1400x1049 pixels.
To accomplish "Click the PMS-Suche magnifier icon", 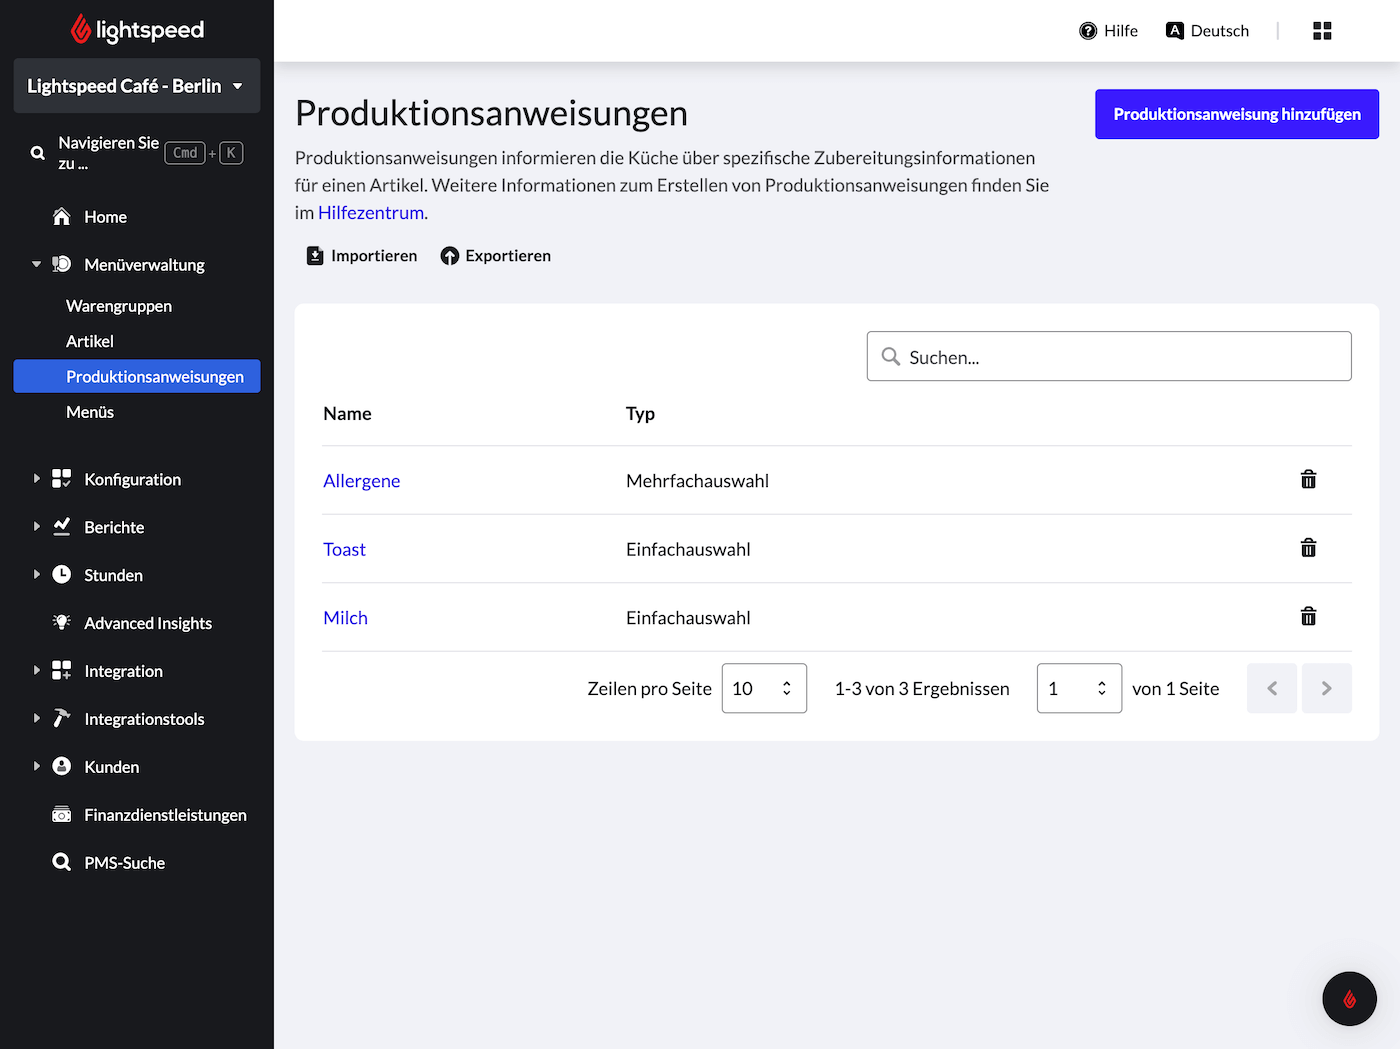I will pos(62,862).
